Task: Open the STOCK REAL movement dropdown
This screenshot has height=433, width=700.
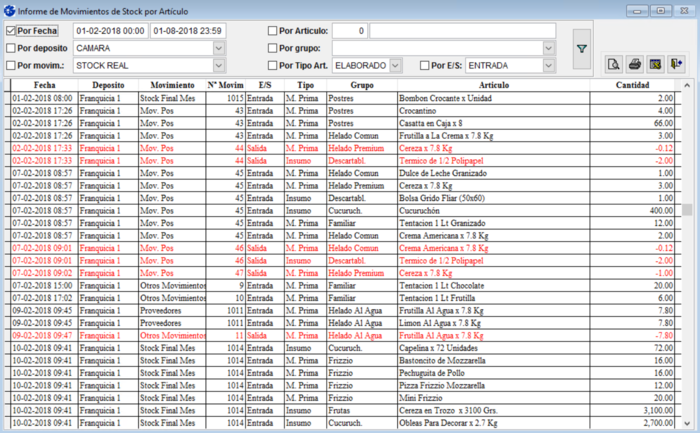Action: click(219, 65)
